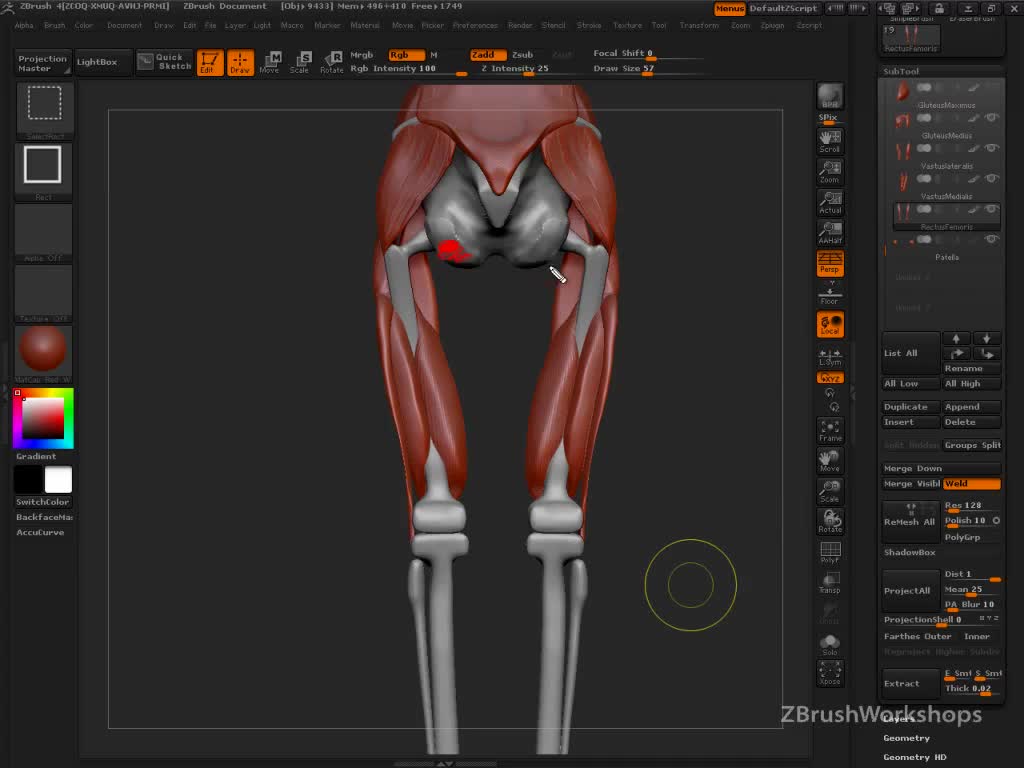Toggle PolyF polyframe display

(x=830, y=552)
